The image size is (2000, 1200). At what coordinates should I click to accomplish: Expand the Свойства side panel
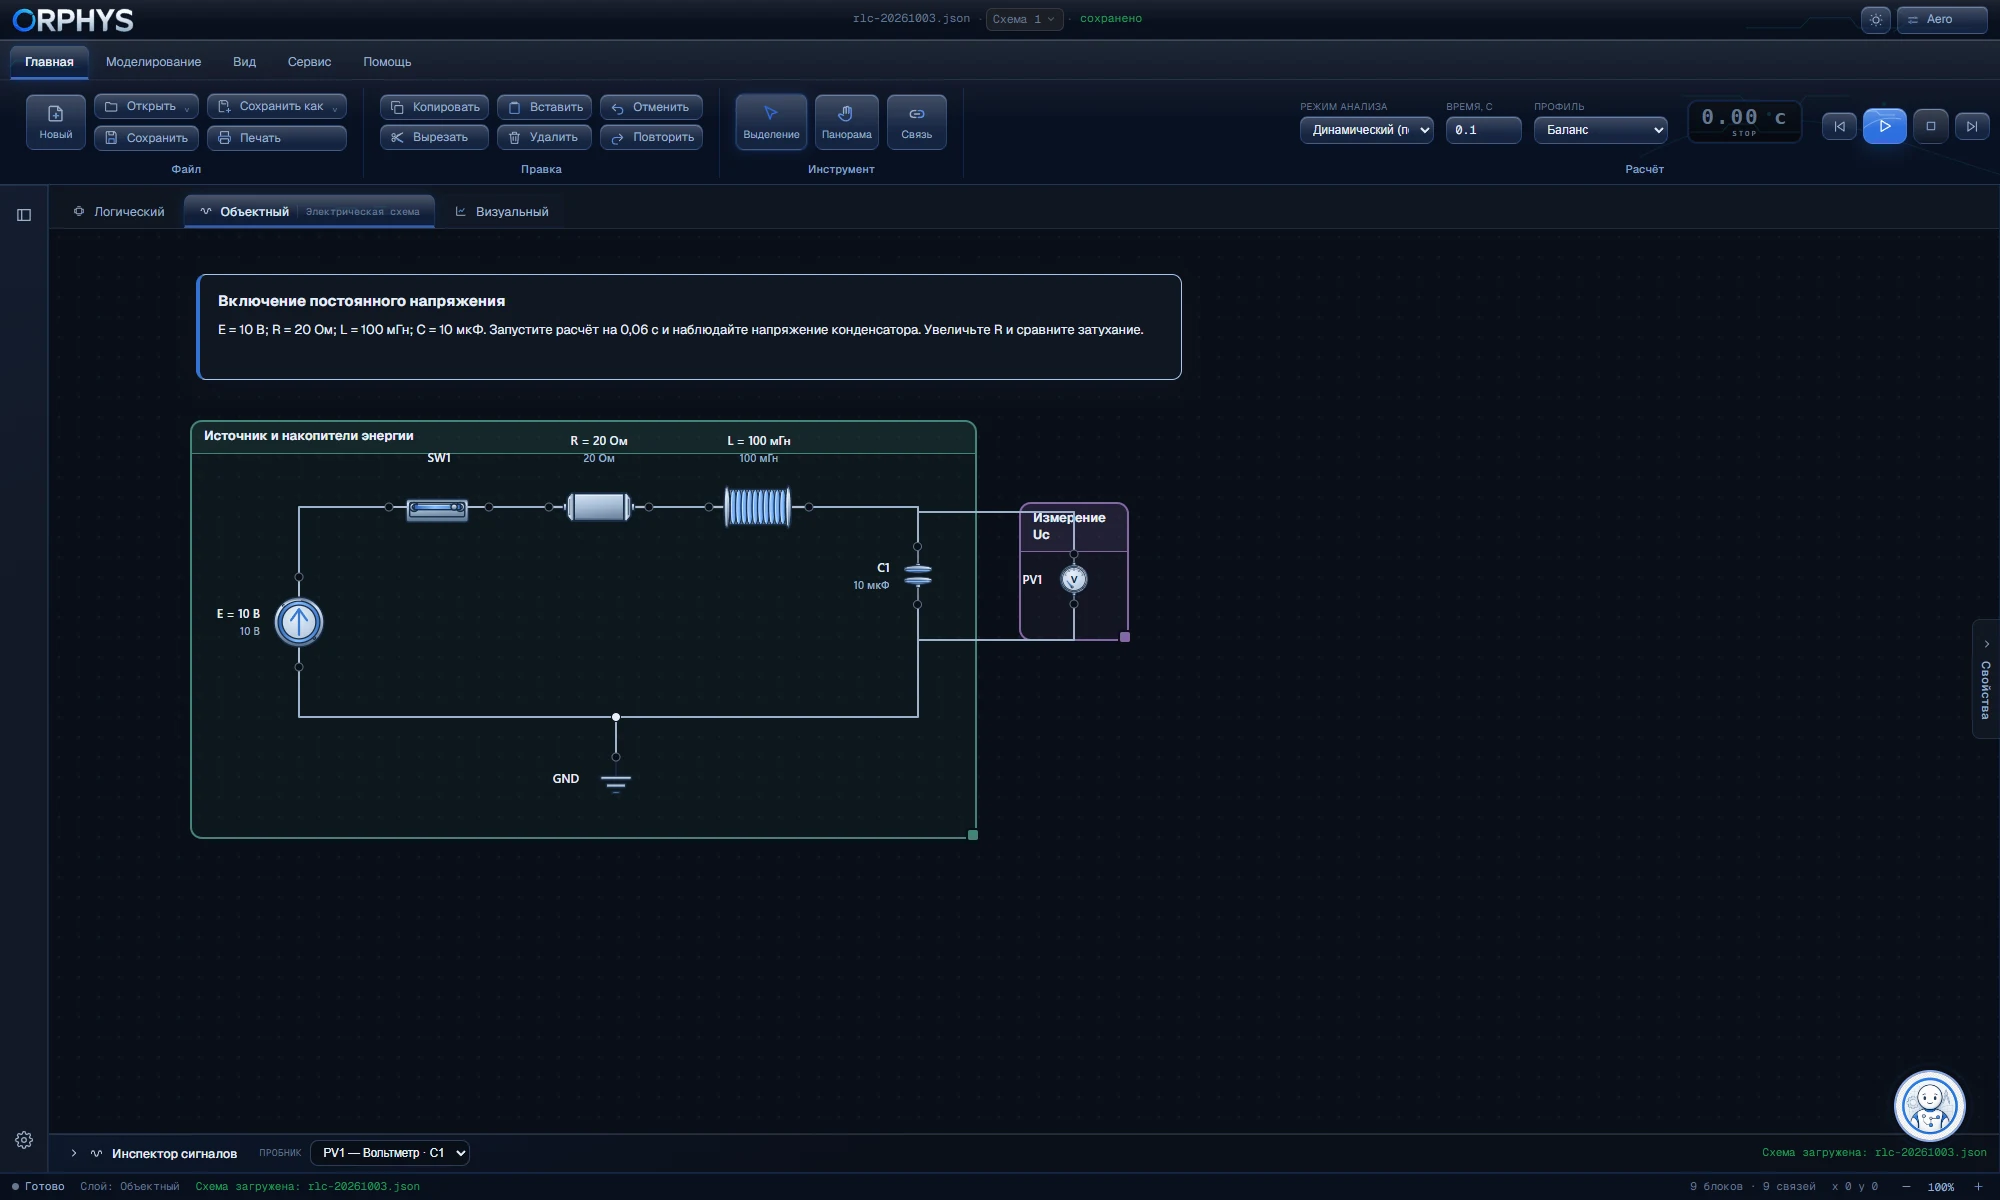[1985, 679]
